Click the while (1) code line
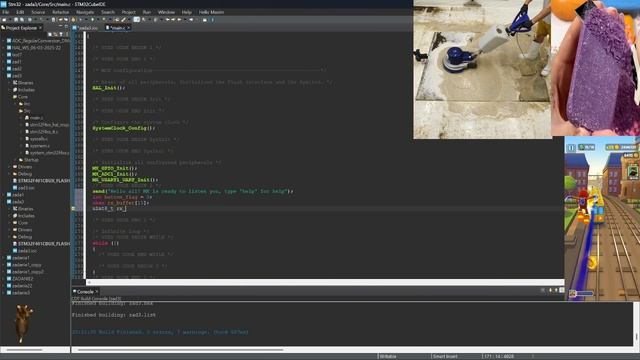The image size is (640, 360). point(106,243)
